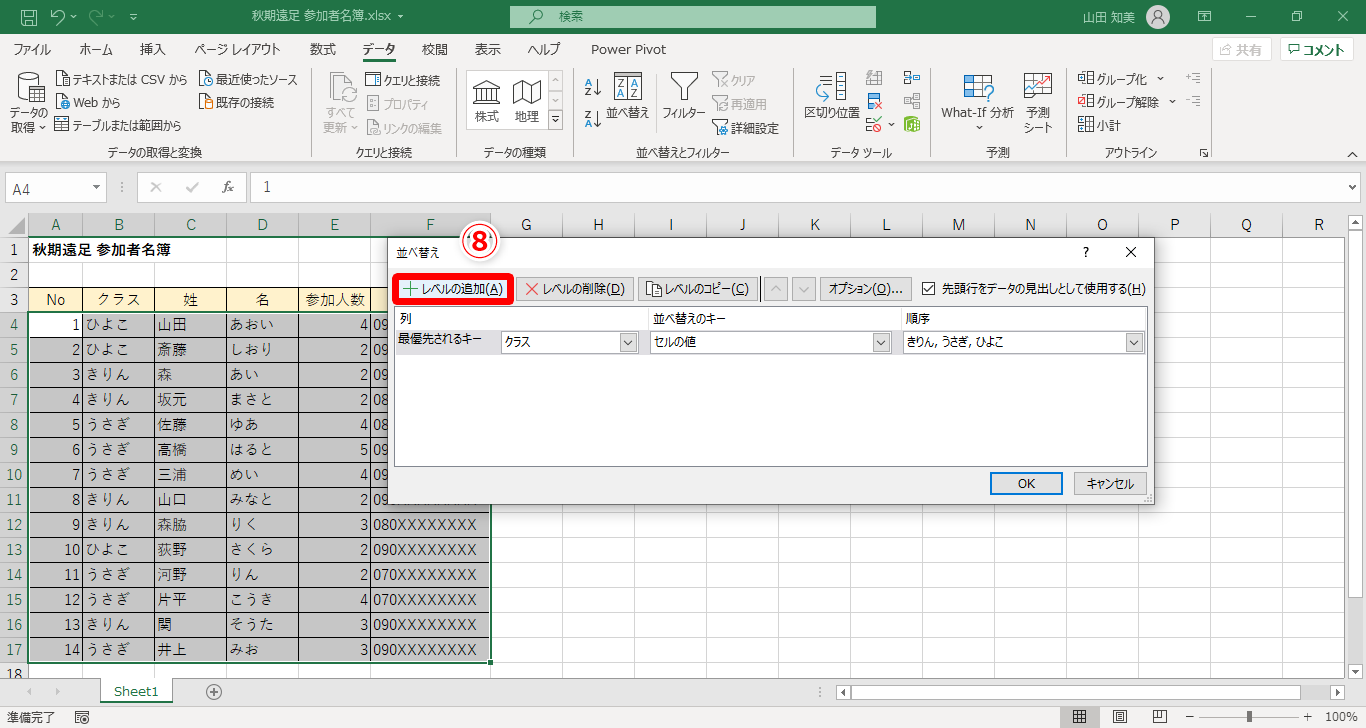Screen dimensions: 1366x728
Task: Choose the Web から data source
Action: pos(88,102)
